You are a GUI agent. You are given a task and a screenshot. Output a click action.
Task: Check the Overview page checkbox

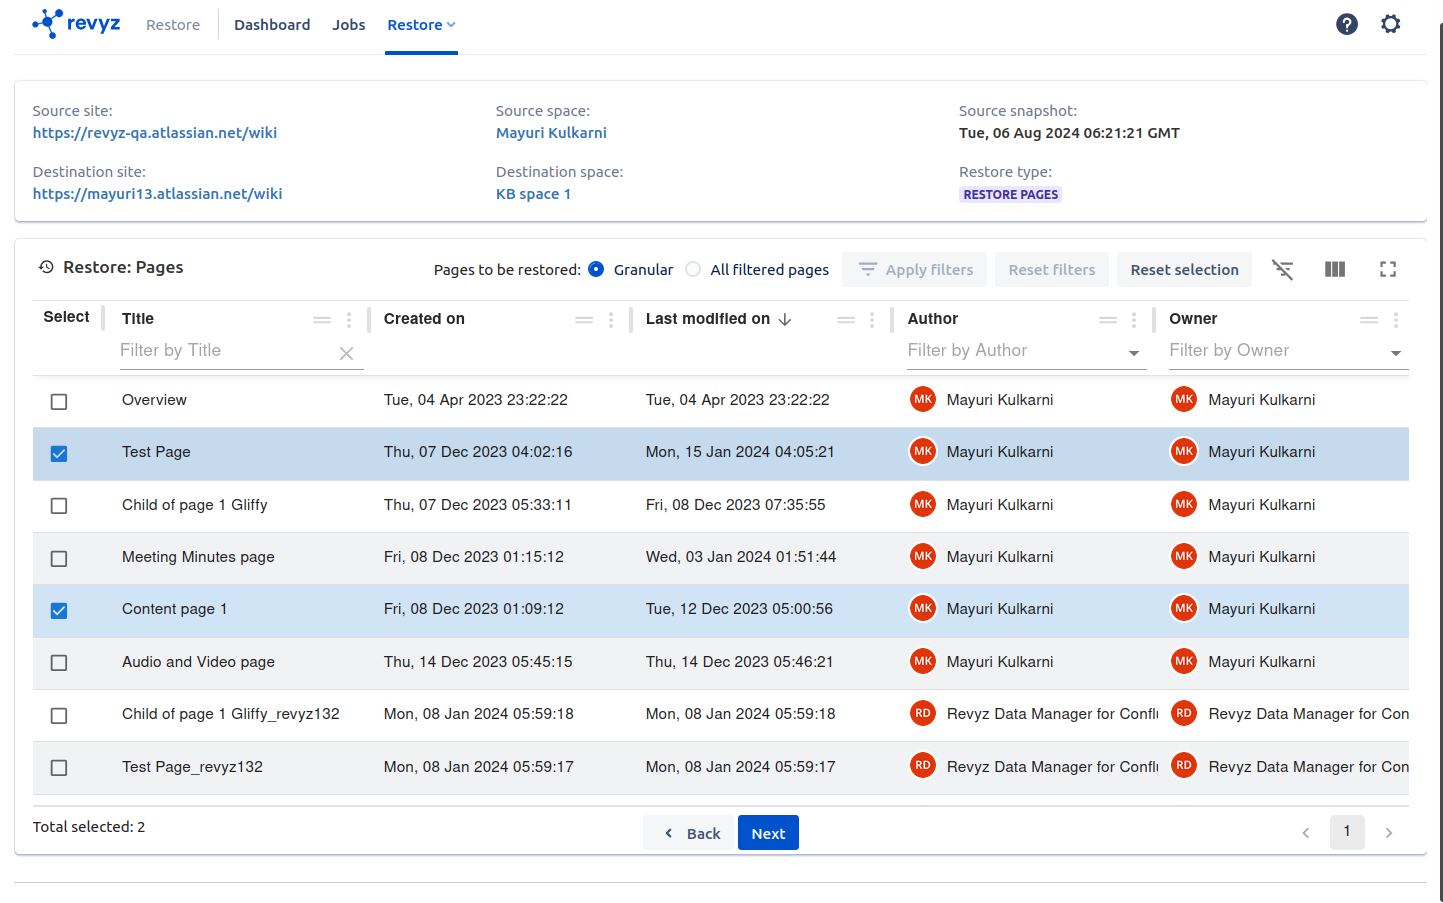59,401
